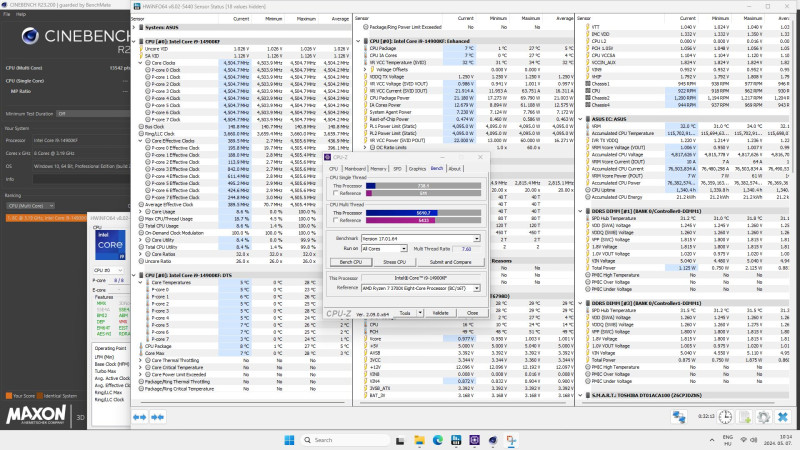The width and height of the screenshot is (800, 450).
Task: Switch to the About tab in CPU-Z
Action: click(454, 168)
